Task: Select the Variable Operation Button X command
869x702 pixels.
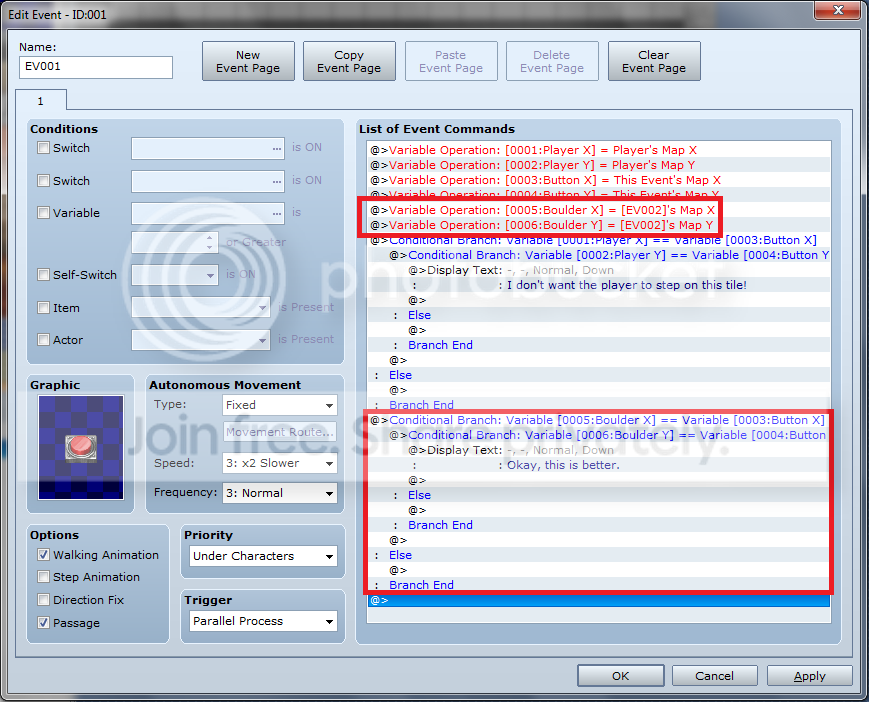Action: point(599,180)
